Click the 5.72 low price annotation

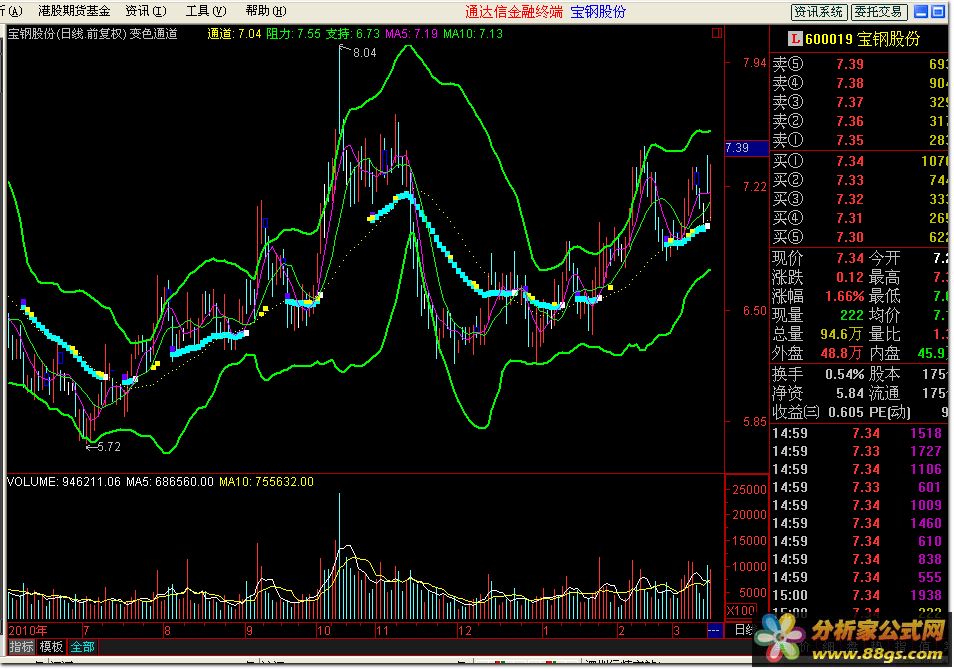point(109,447)
